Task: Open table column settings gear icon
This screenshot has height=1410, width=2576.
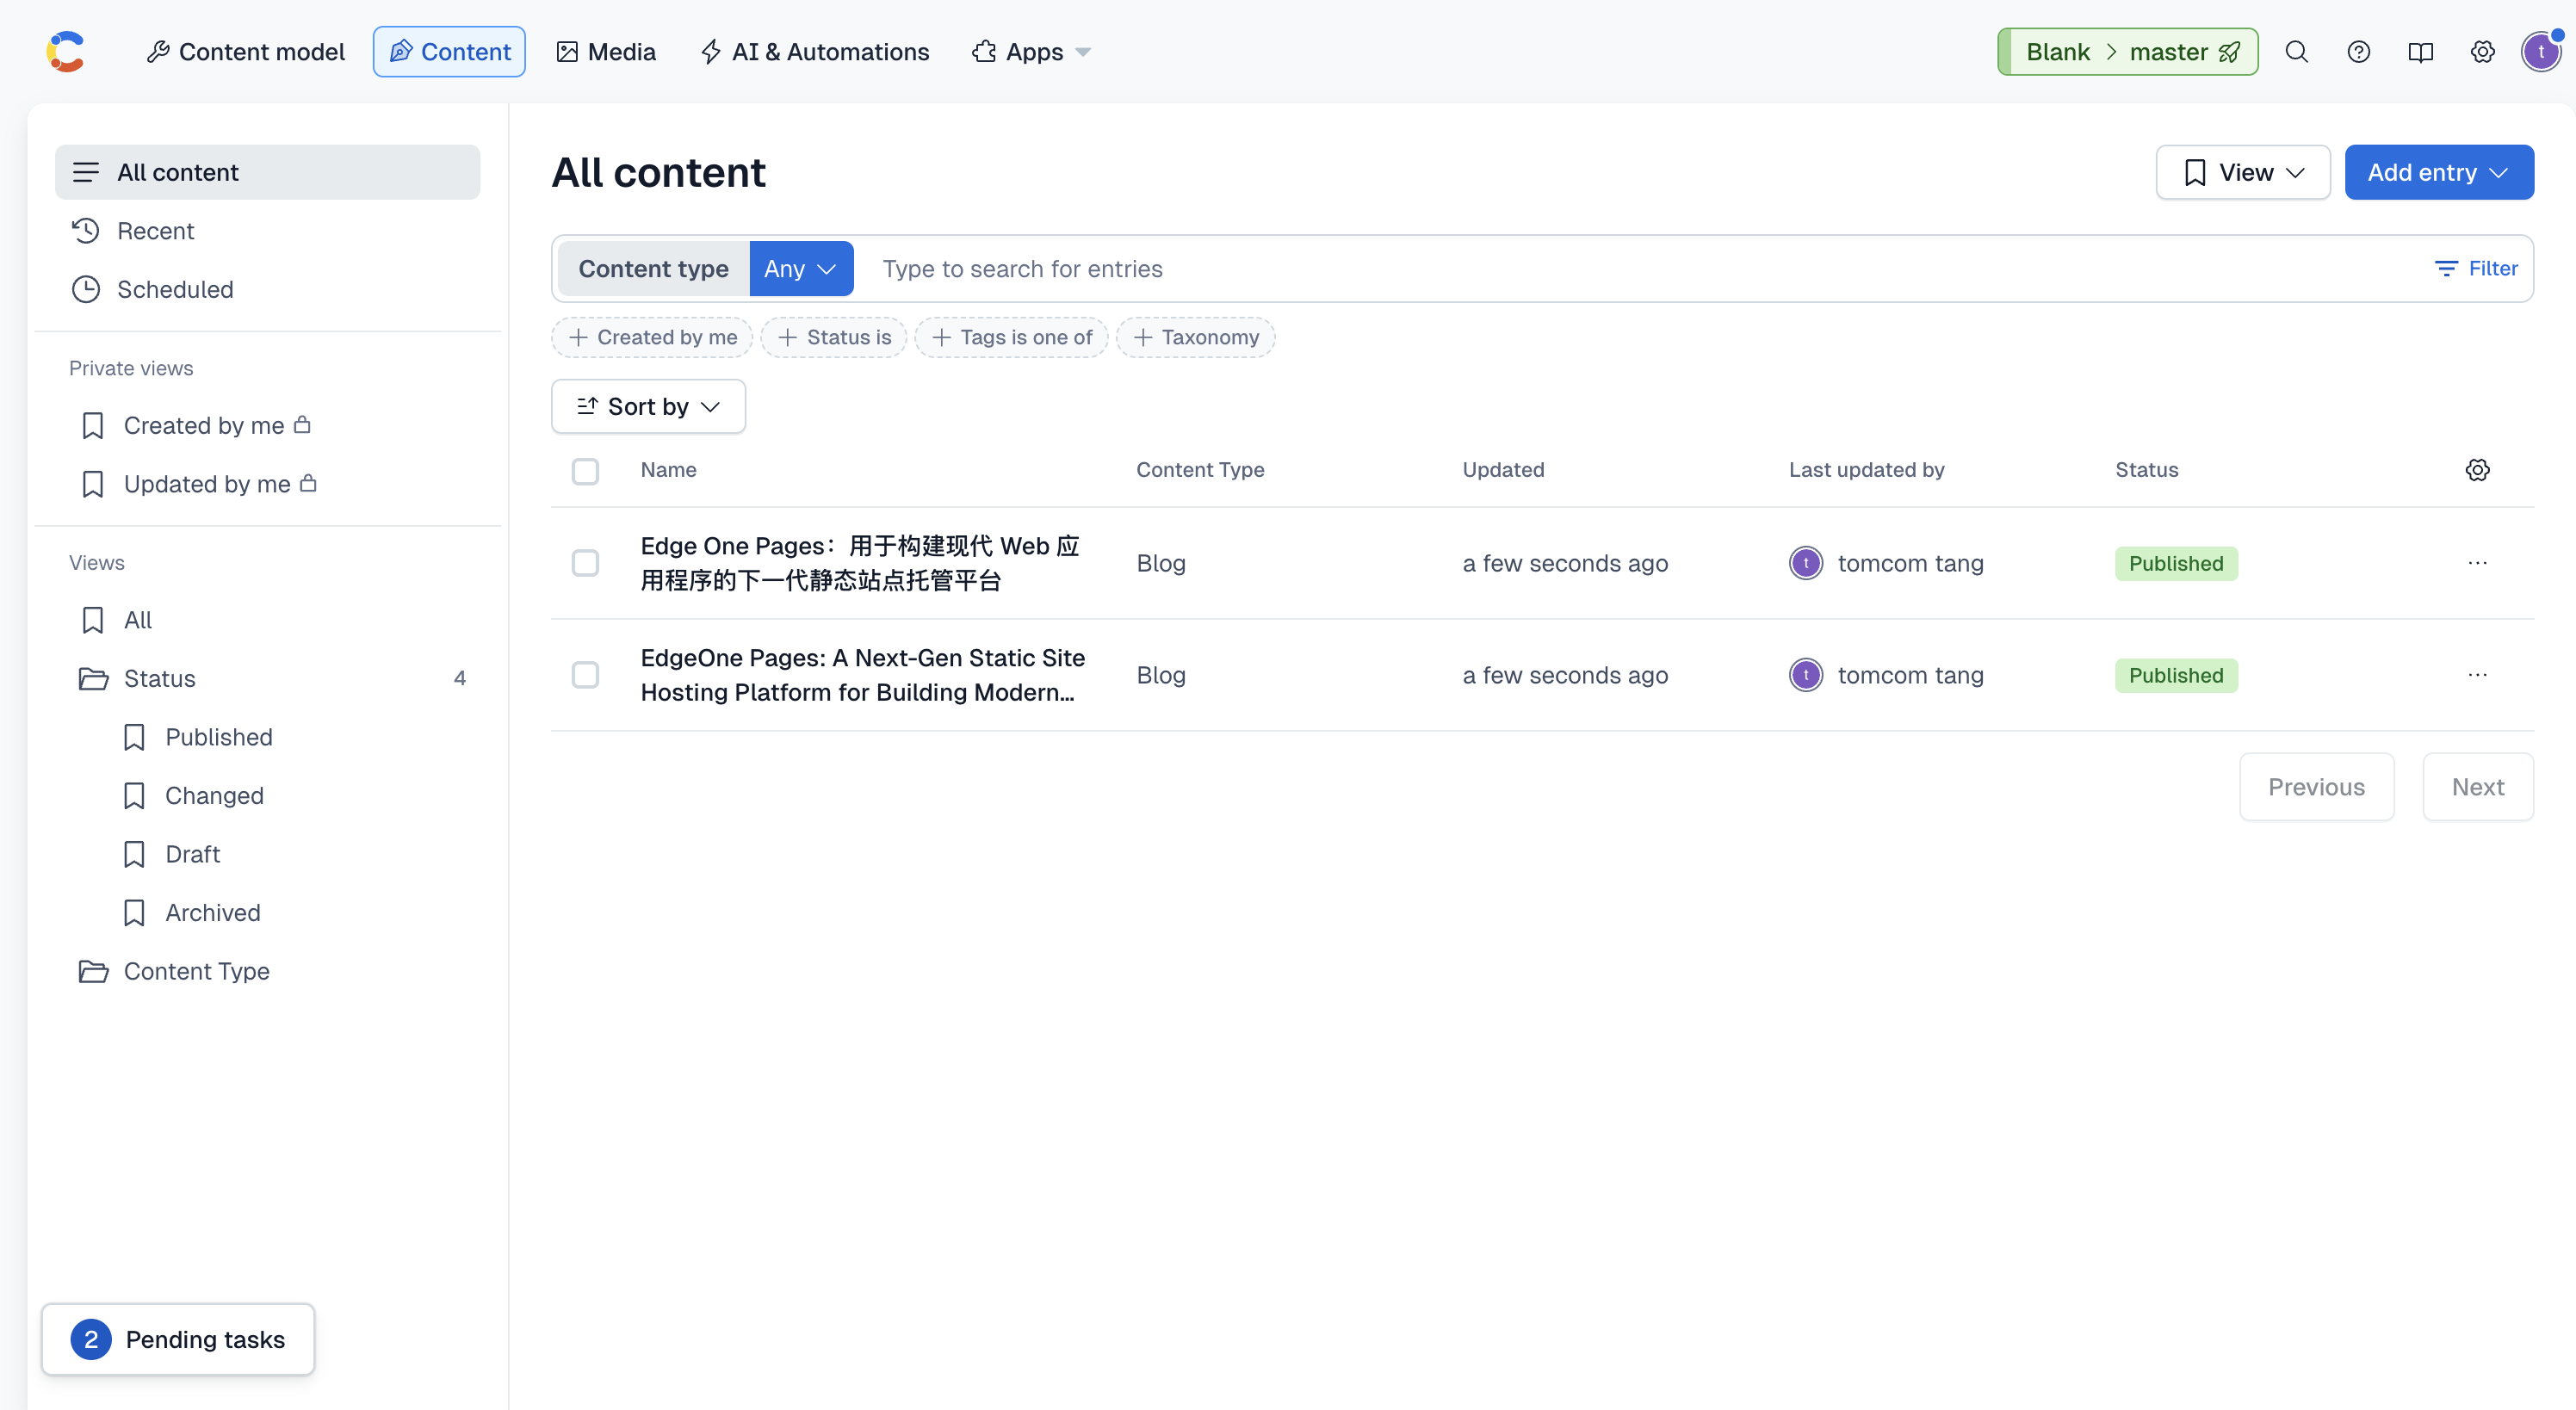Action: pyautogui.click(x=2477, y=470)
